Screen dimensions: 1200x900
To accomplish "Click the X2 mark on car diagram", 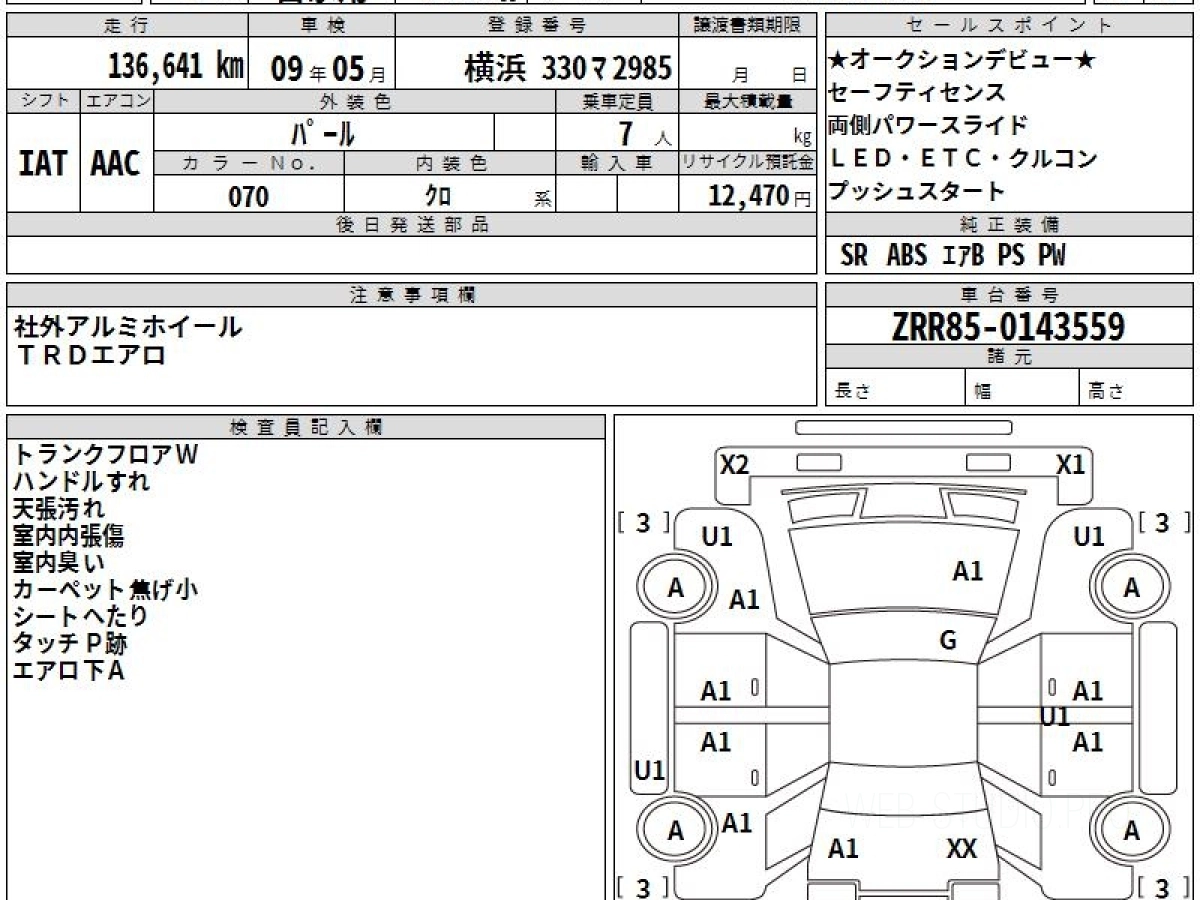I will [735, 464].
